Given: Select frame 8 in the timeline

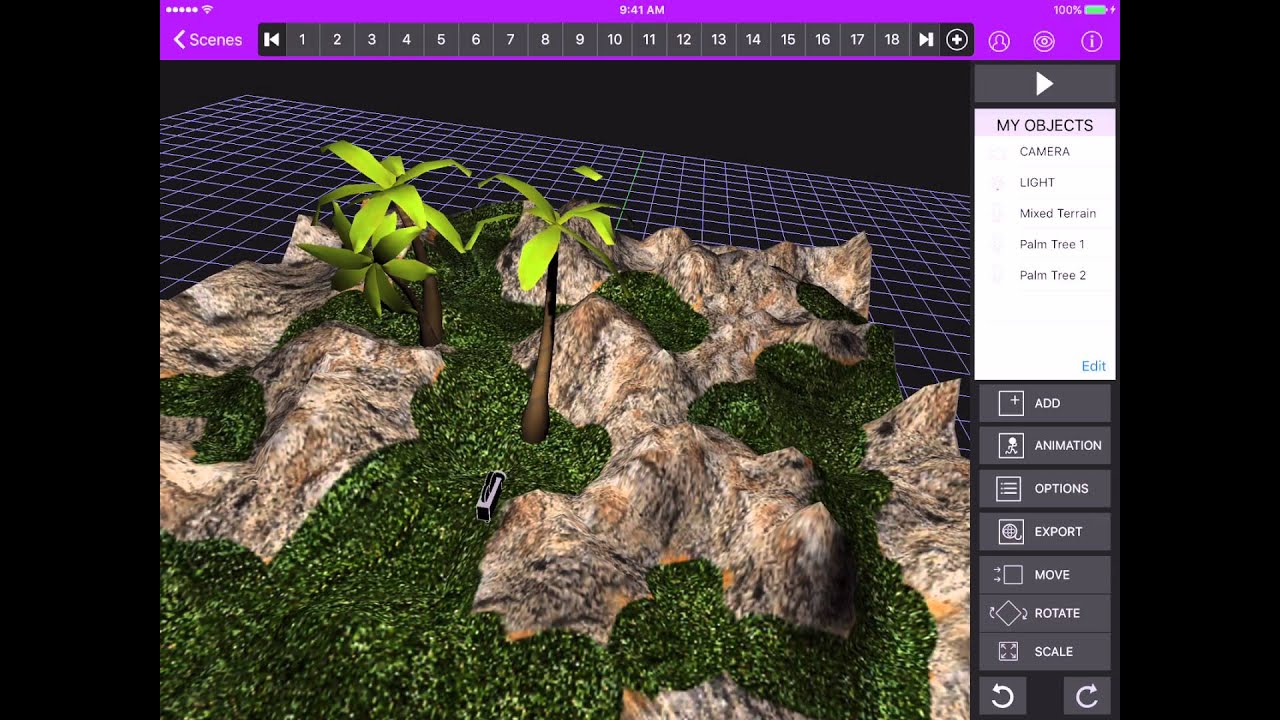Looking at the screenshot, I should 545,39.
